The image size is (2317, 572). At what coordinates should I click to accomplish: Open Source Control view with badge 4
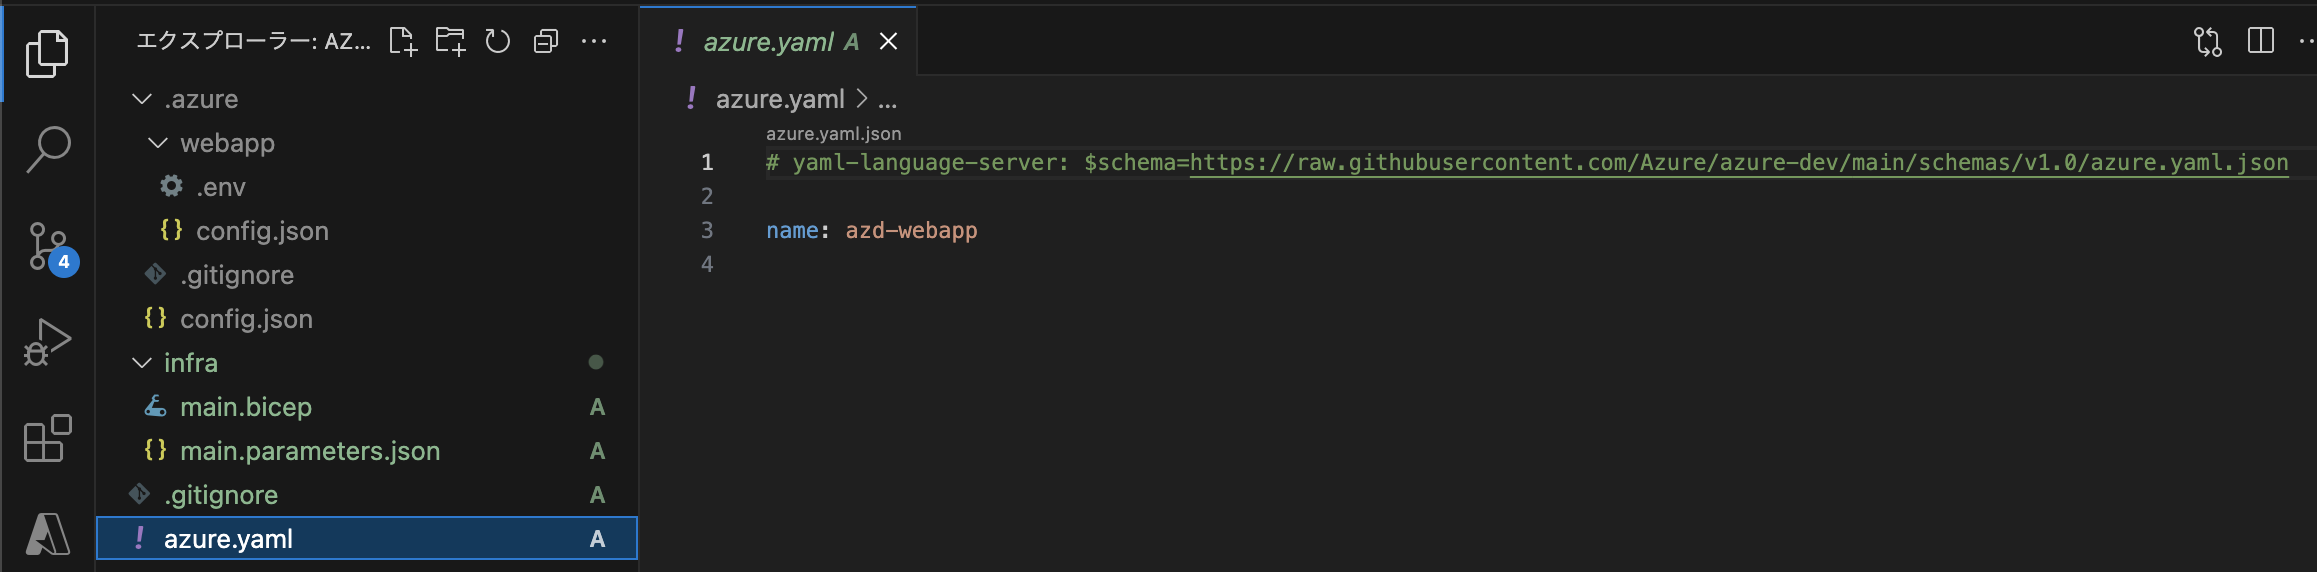pyautogui.click(x=50, y=247)
